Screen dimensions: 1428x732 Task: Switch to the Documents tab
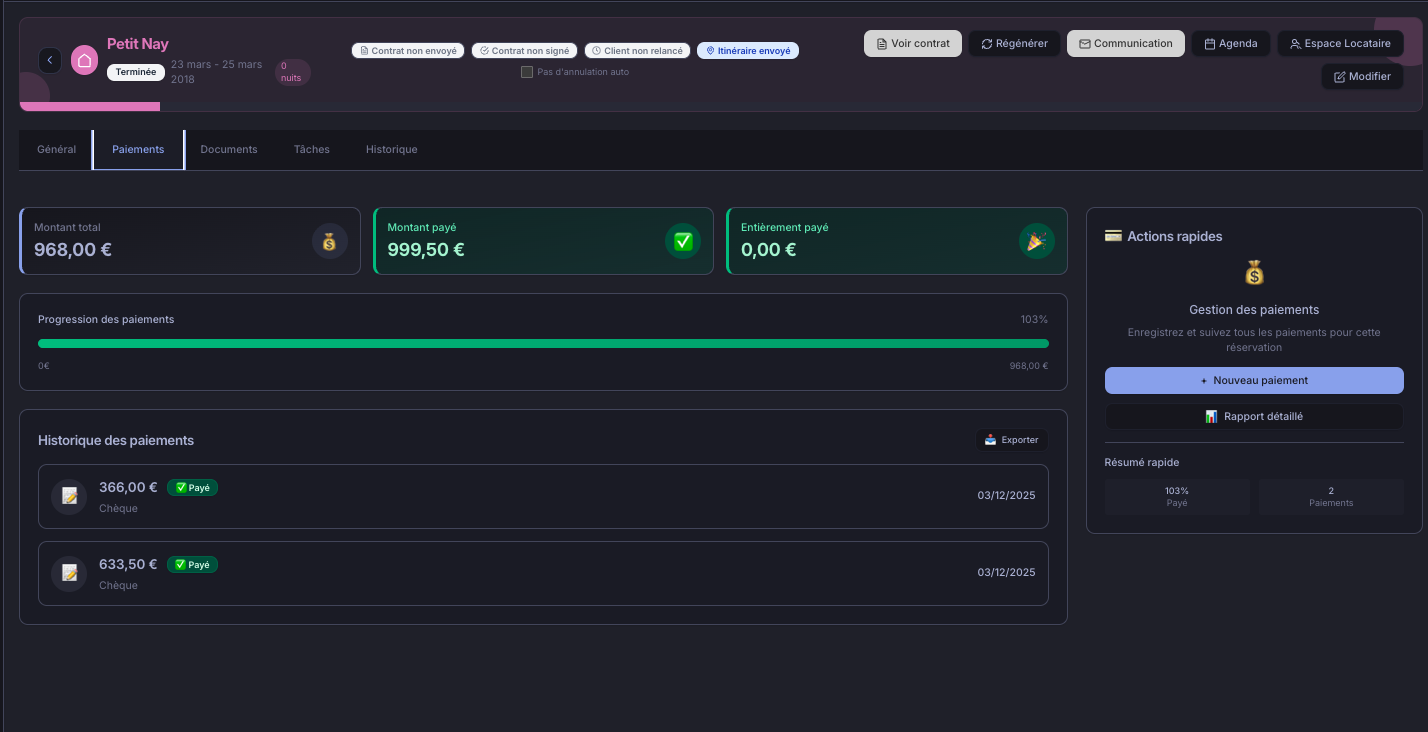tap(229, 150)
